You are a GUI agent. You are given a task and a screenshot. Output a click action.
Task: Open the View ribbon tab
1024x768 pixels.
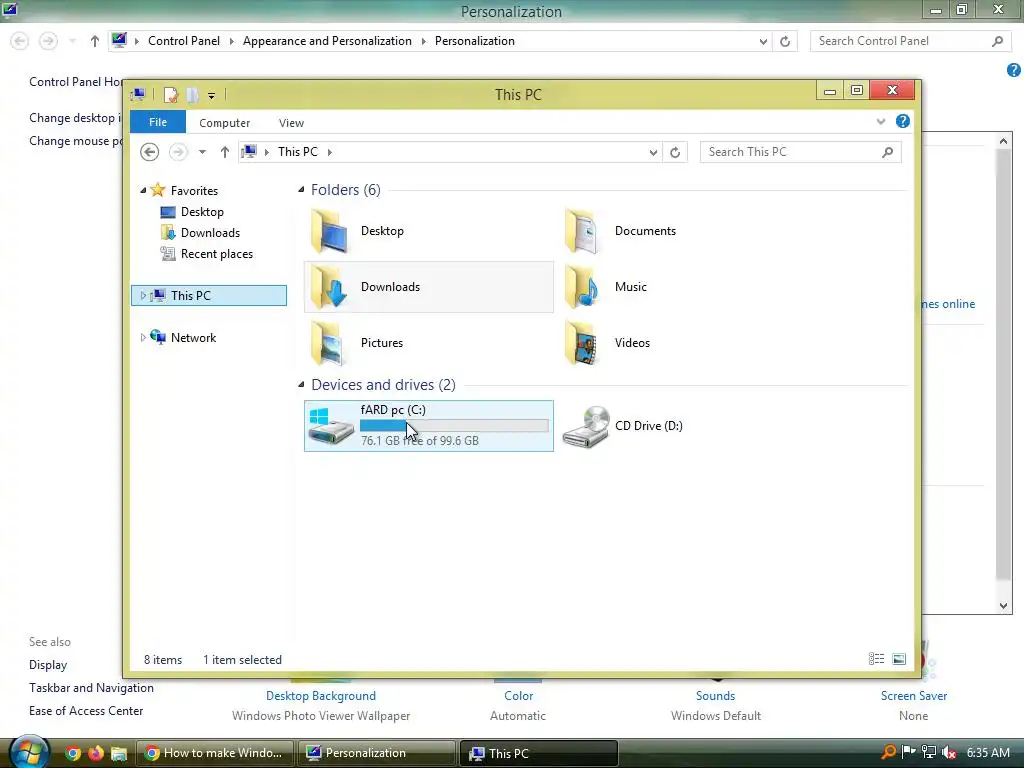coord(291,123)
